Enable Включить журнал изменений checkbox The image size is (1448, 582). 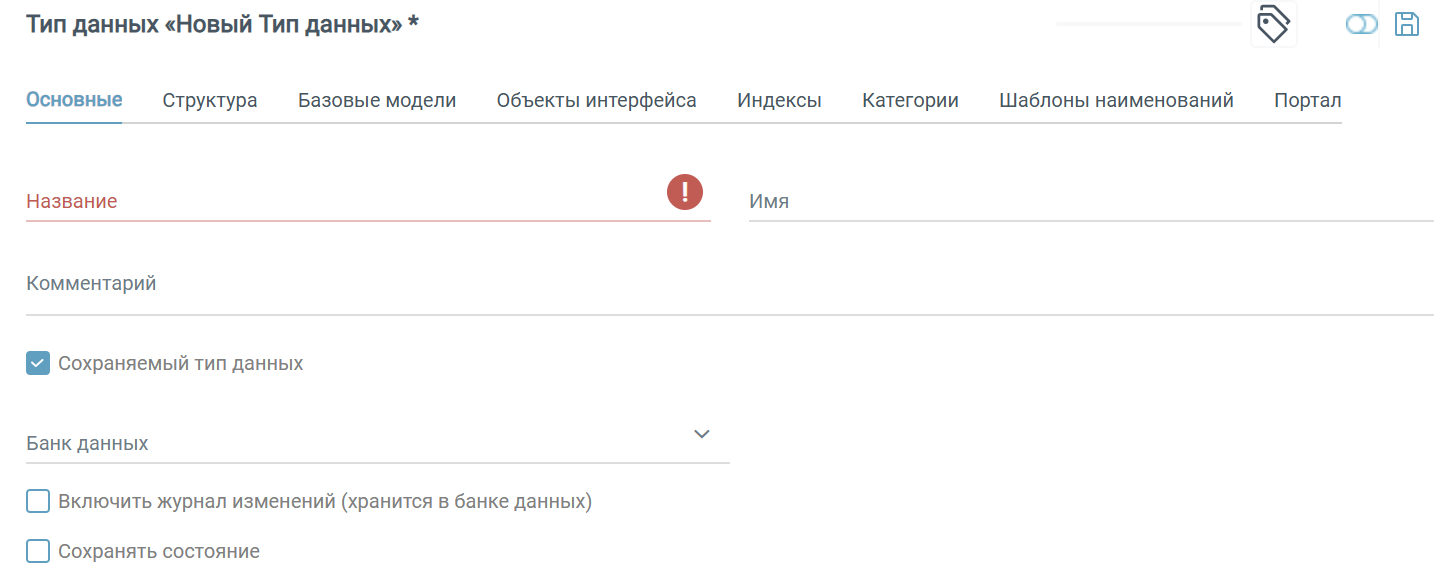pos(37,501)
